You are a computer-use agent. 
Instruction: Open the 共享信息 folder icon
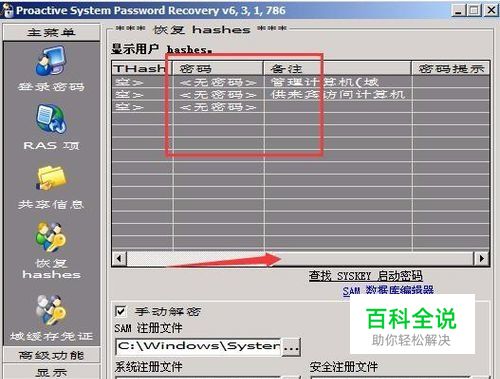[x=51, y=178]
